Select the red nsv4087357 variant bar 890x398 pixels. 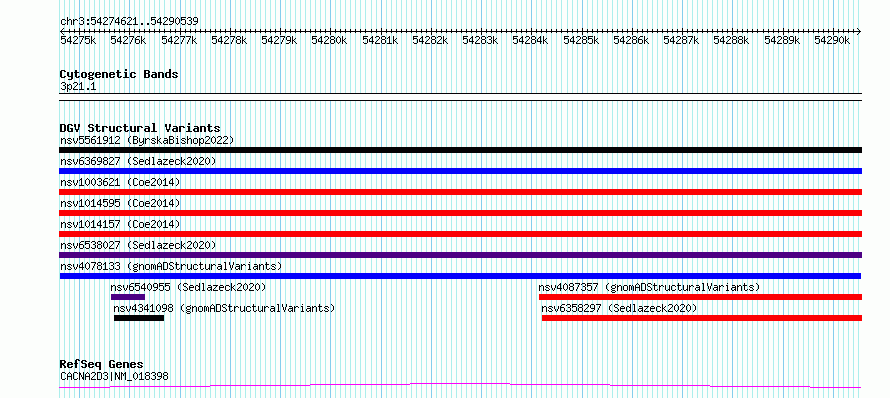click(700, 297)
